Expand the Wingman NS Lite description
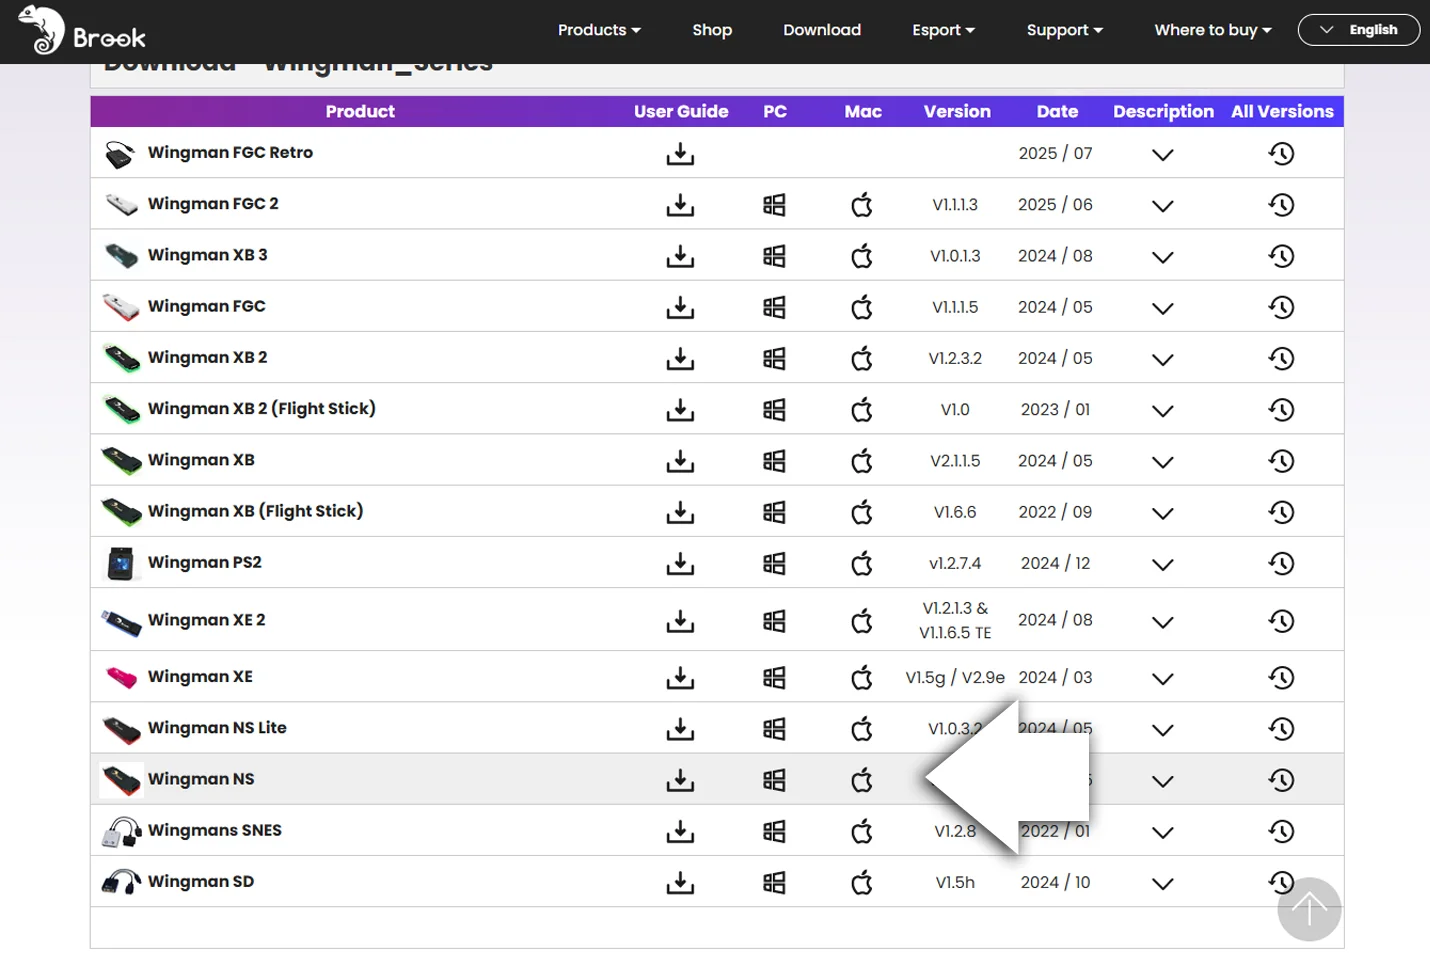This screenshot has height=953, width=1430. [1162, 730]
